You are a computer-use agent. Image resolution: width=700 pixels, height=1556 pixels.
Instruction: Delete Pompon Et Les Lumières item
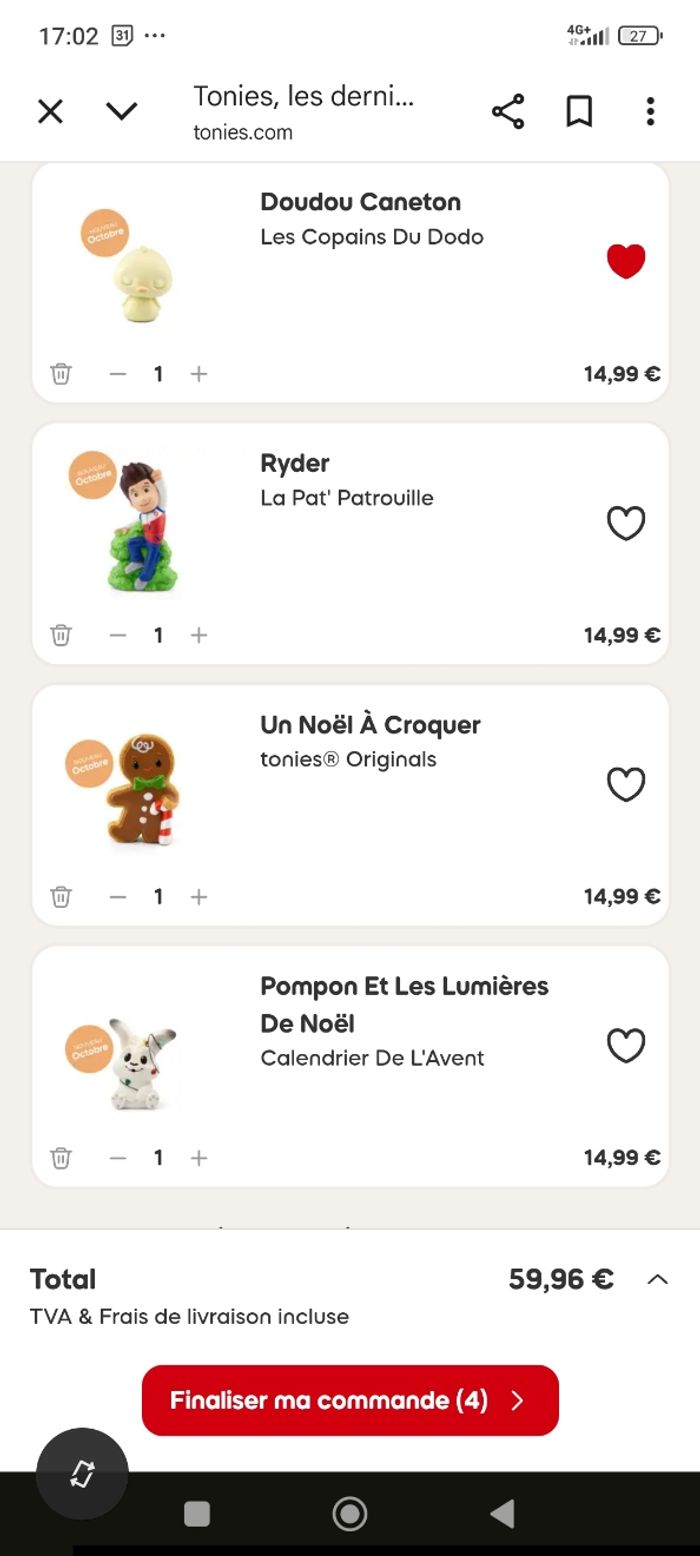pyautogui.click(x=61, y=1157)
